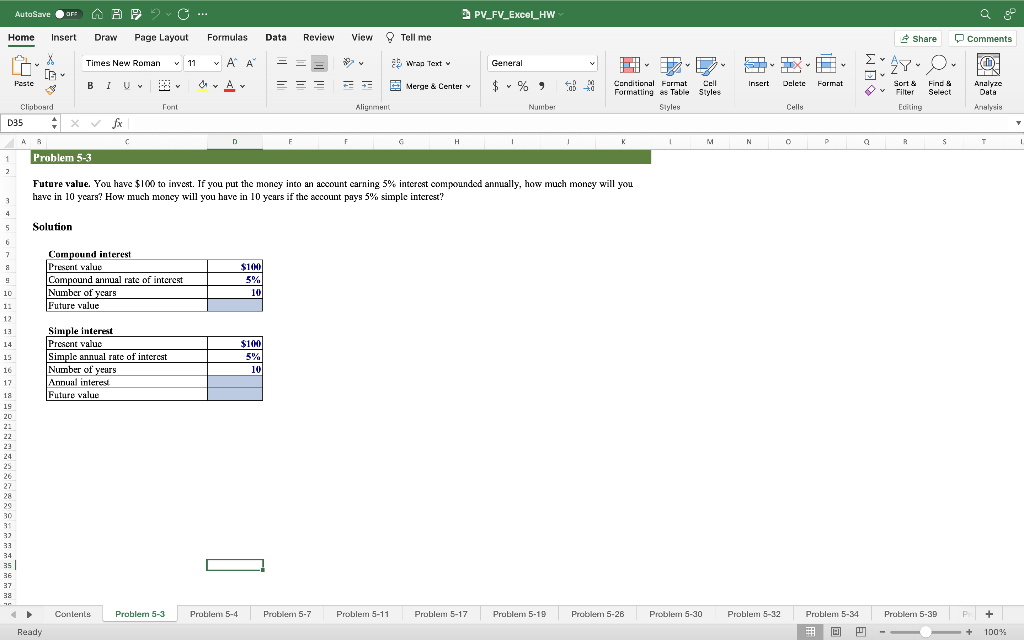The image size is (1024, 640).
Task: Increase font size with the larger A icon
Action: click(x=232, y=63)
